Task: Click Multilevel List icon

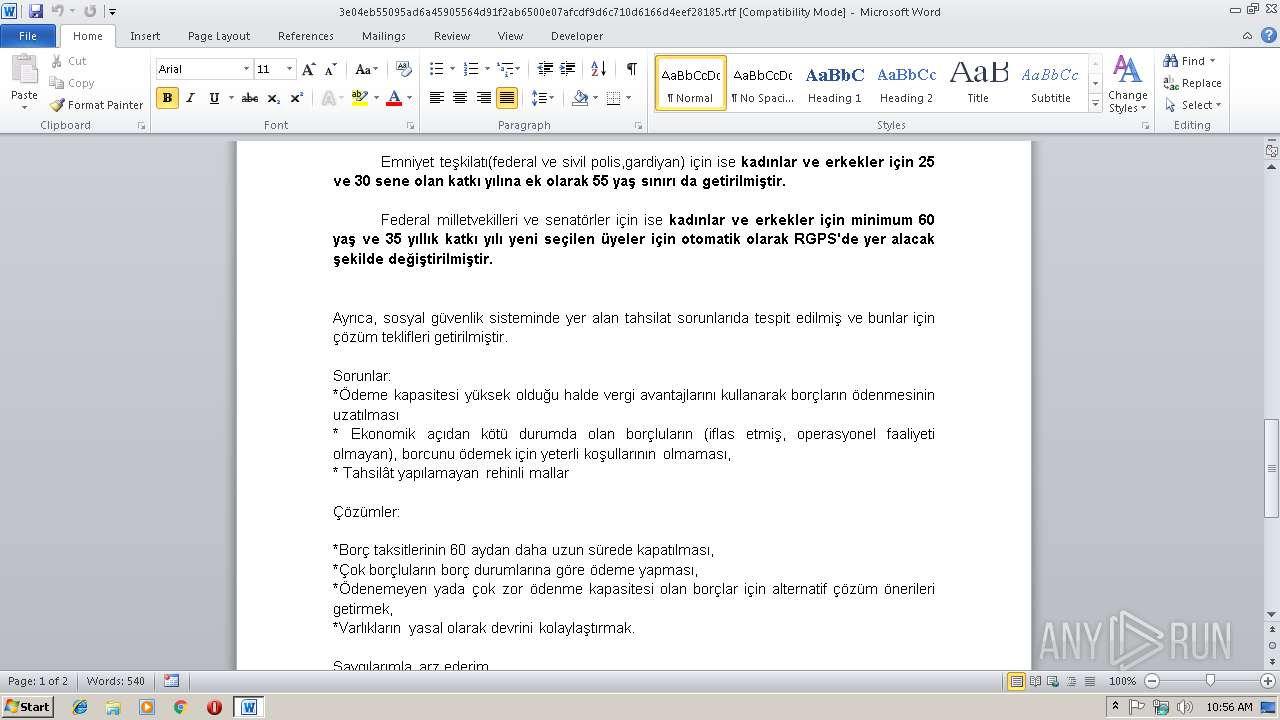Action: pos(507,69)
